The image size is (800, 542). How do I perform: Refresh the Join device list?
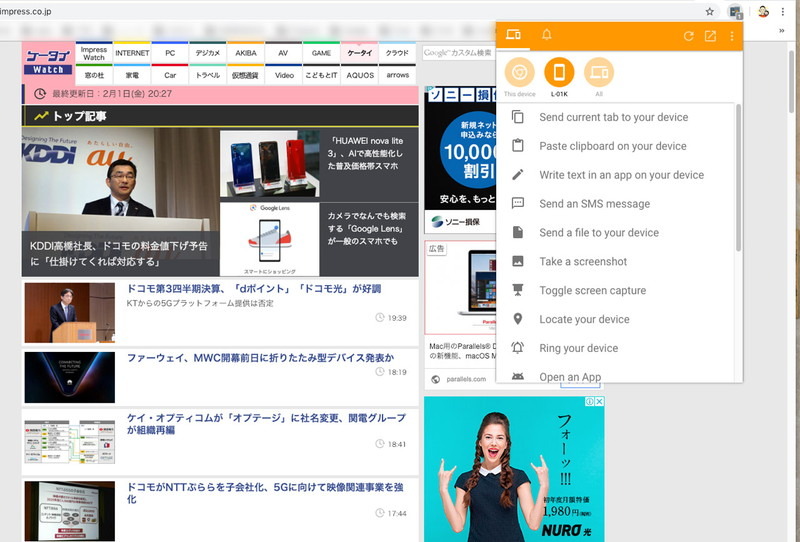pos(688,36)
